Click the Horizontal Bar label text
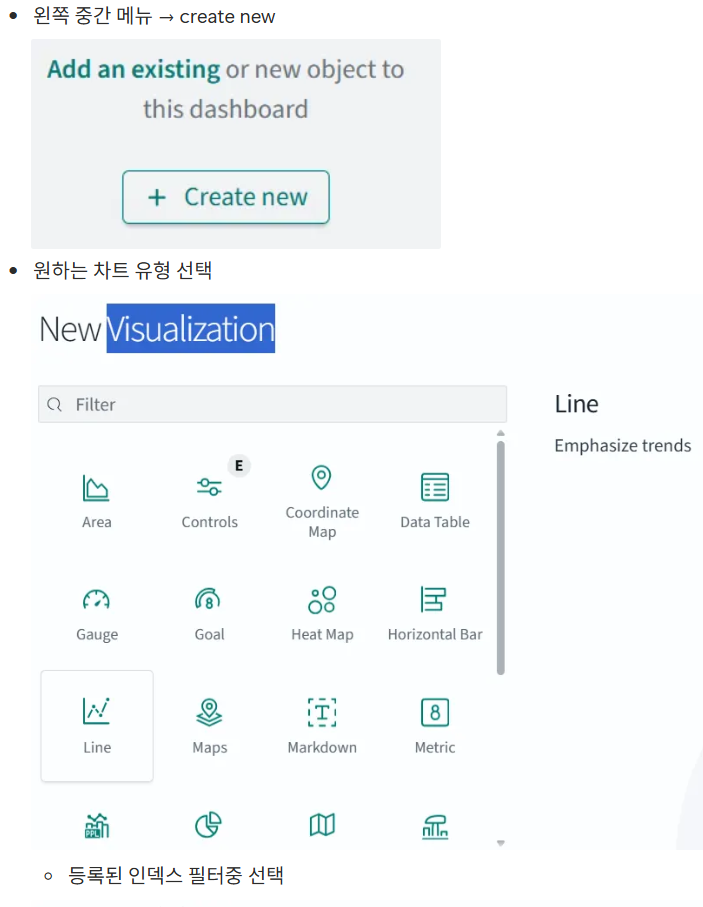703x907 pixels. pos(435,635)
